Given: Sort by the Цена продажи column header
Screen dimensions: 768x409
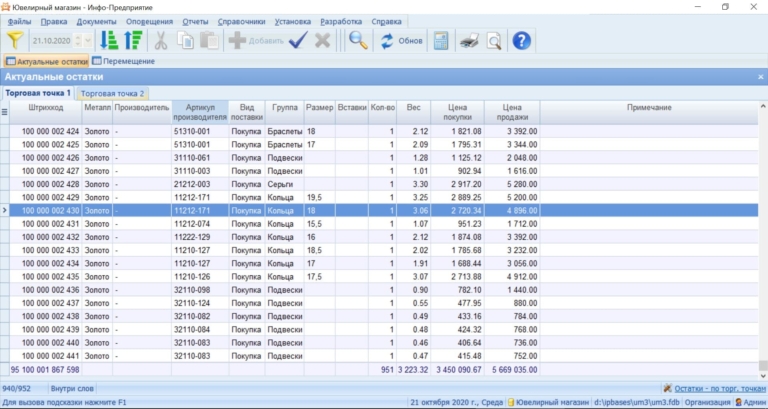Looking at the screenshot, I should click(514, 112).
